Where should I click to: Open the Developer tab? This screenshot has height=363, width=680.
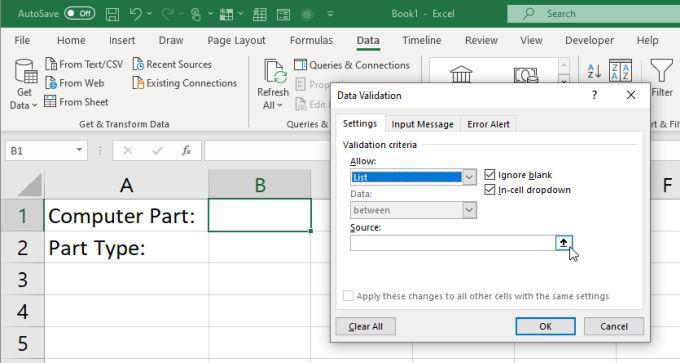click(x=589, y=40)
